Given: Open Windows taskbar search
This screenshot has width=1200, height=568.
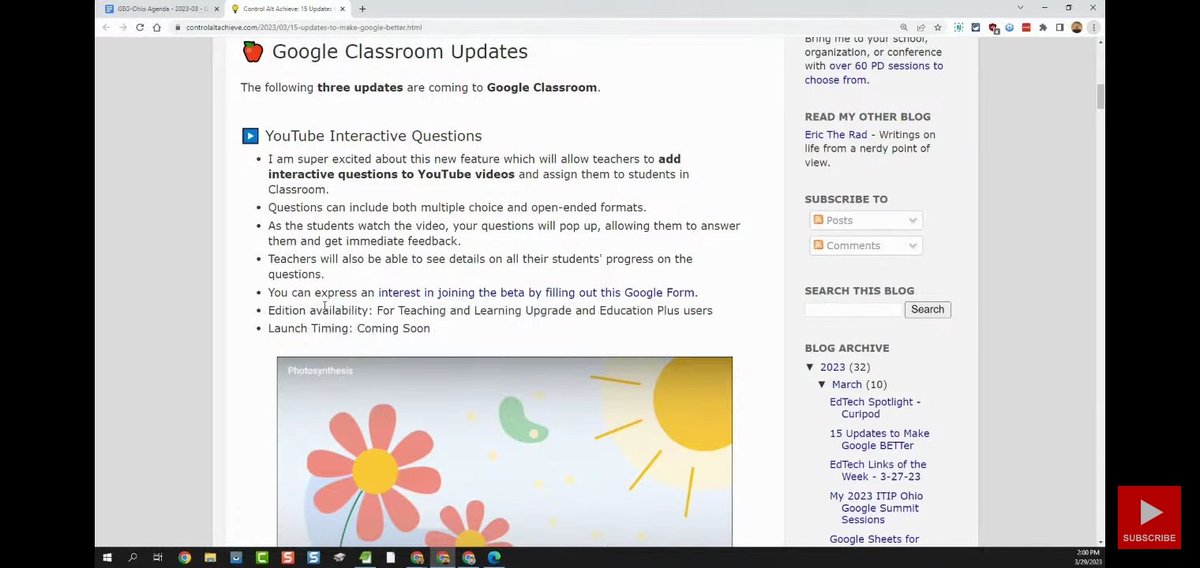Looking at the screenshot, I should [x=132, y=557].
